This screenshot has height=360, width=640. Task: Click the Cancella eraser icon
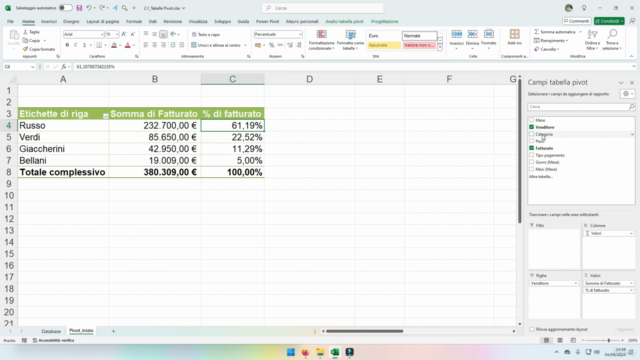pyautogui.click(x=536, y=49)
